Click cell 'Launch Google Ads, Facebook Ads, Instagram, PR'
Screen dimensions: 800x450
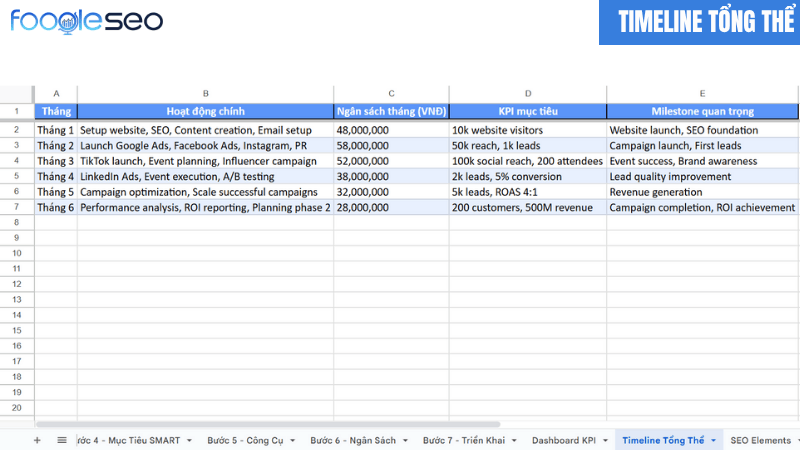tap(206, 145)
